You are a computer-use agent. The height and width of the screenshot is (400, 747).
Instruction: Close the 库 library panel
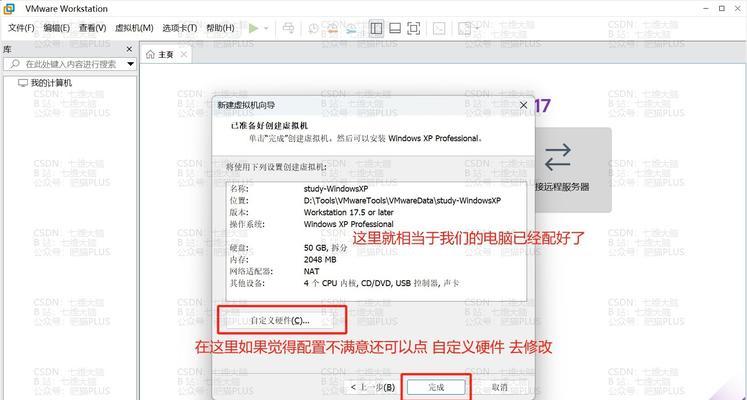click(x=129, y=49)
